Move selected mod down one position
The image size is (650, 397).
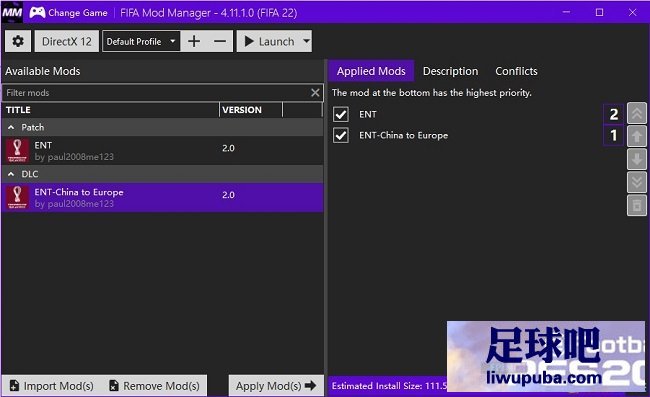point(636,159)
